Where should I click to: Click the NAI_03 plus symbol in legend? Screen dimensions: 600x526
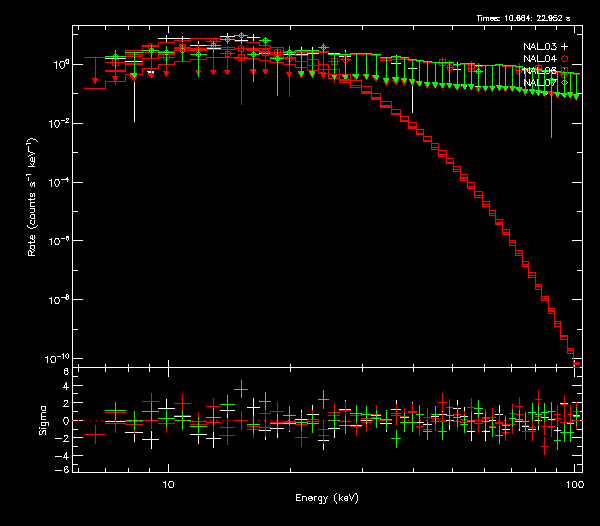[564, 47]
